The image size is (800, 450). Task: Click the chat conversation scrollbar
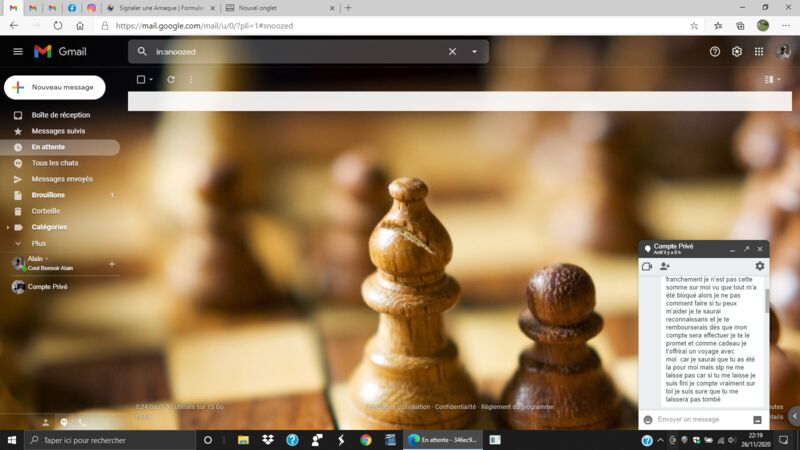click(x=767, y=301)
